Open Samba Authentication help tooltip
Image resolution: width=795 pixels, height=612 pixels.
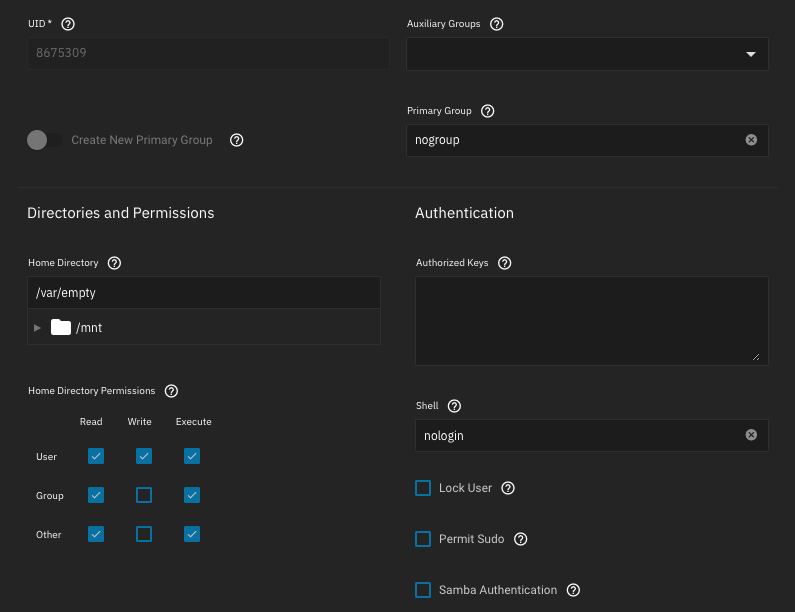(x=573, y=590)
